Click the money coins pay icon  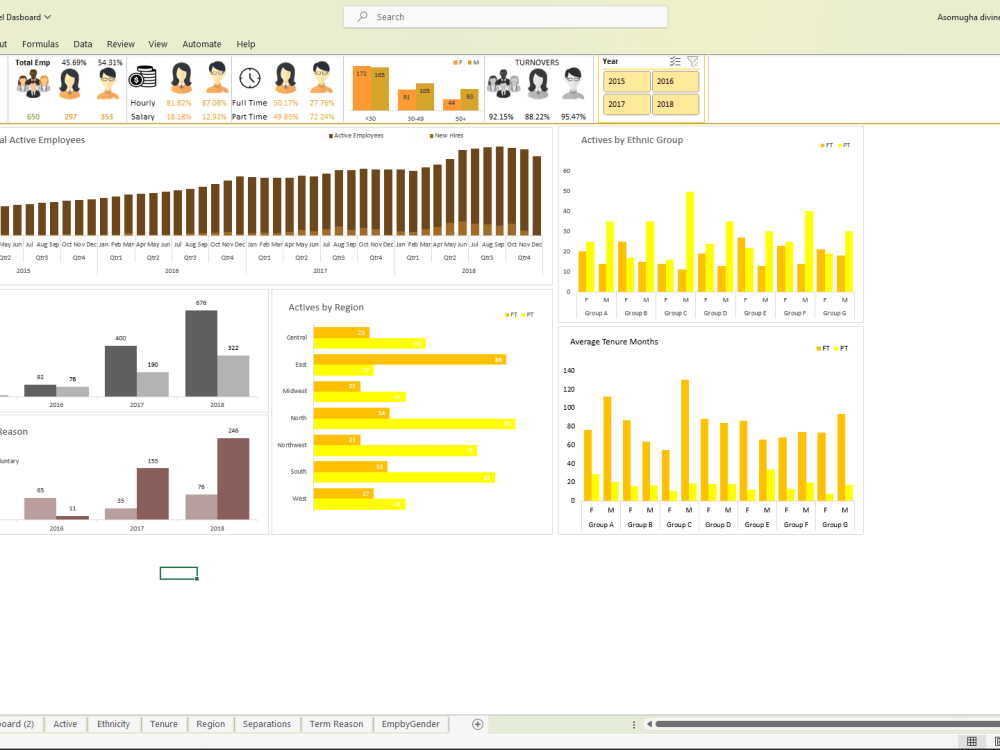(143, 77)
